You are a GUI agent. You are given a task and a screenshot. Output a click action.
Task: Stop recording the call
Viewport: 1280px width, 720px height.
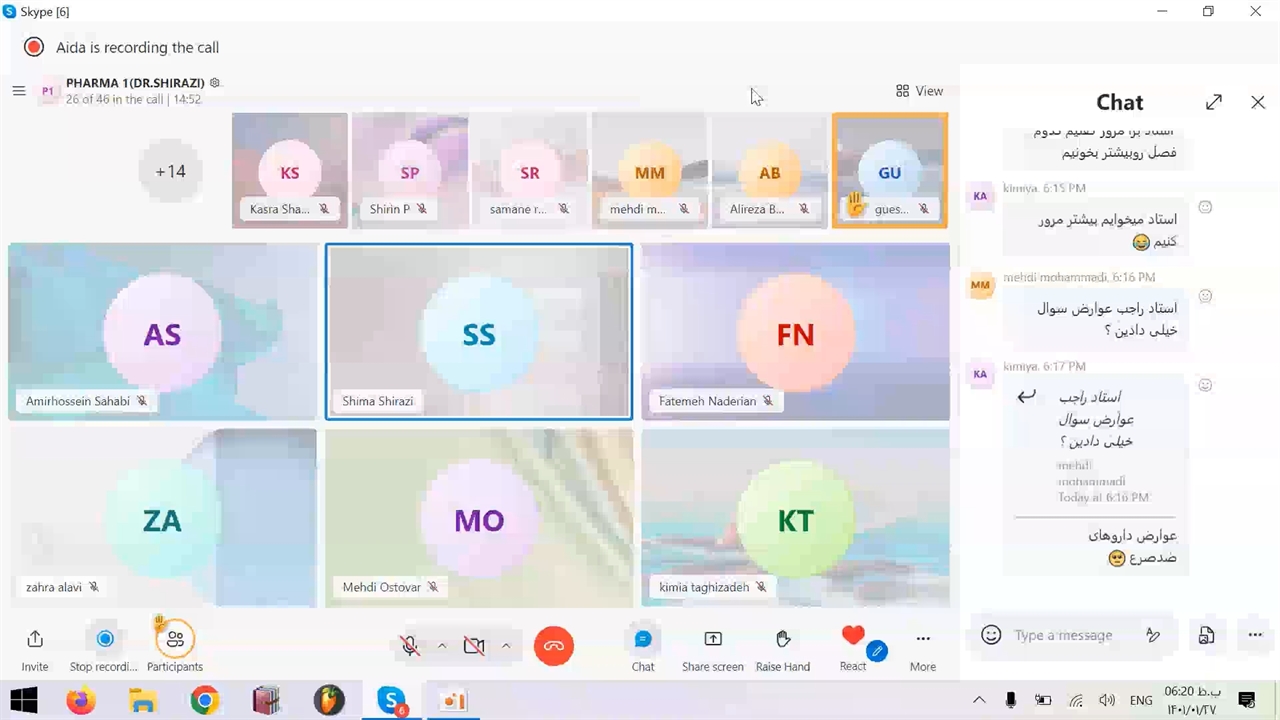point(105,640)
